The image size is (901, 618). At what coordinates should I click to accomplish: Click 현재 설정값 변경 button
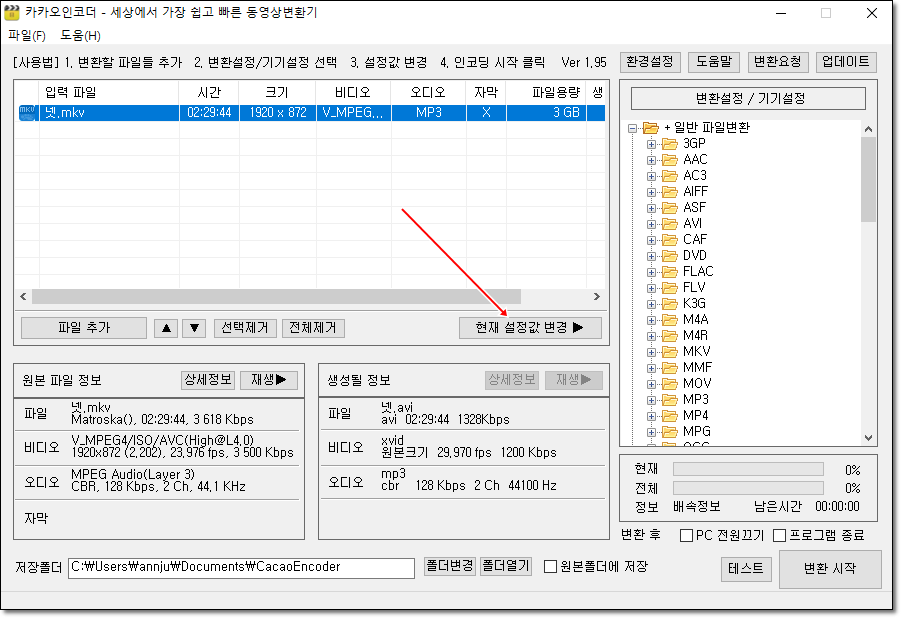pos(530,328)
